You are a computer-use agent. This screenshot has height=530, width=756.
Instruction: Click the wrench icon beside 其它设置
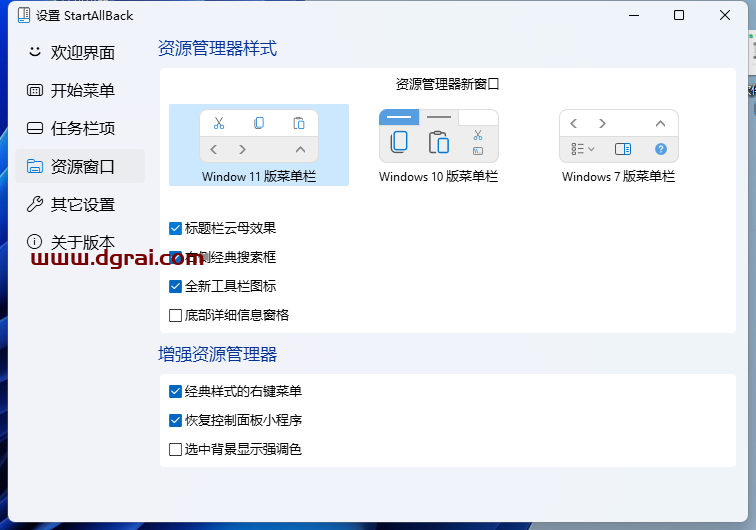click(x=35, y=204)
